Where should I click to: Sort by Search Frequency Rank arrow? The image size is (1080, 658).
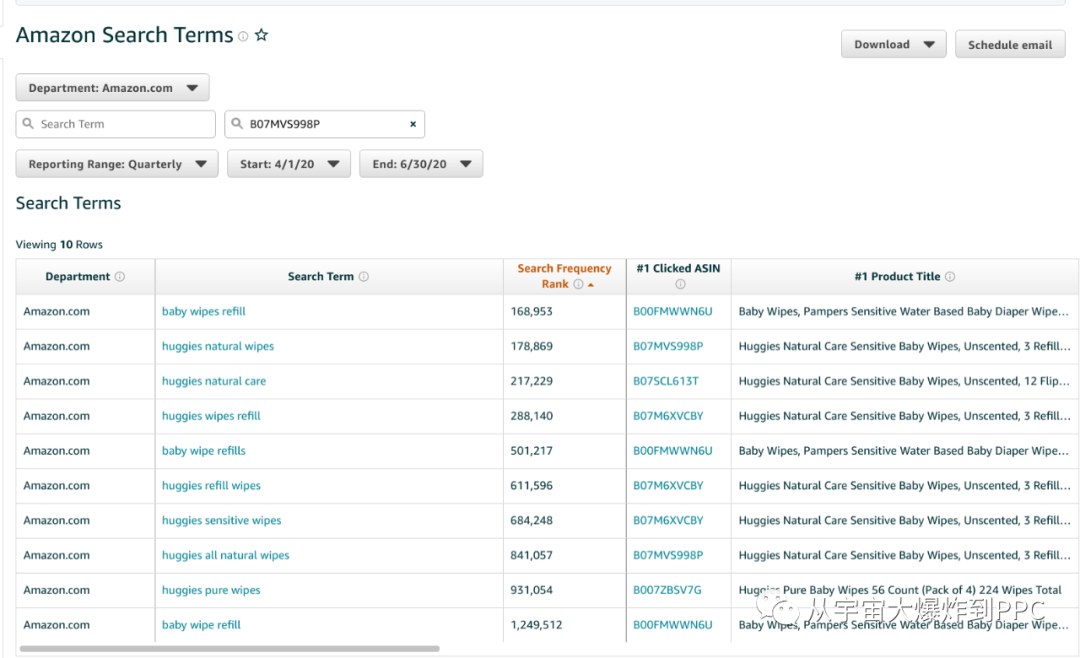pos(591,285)
